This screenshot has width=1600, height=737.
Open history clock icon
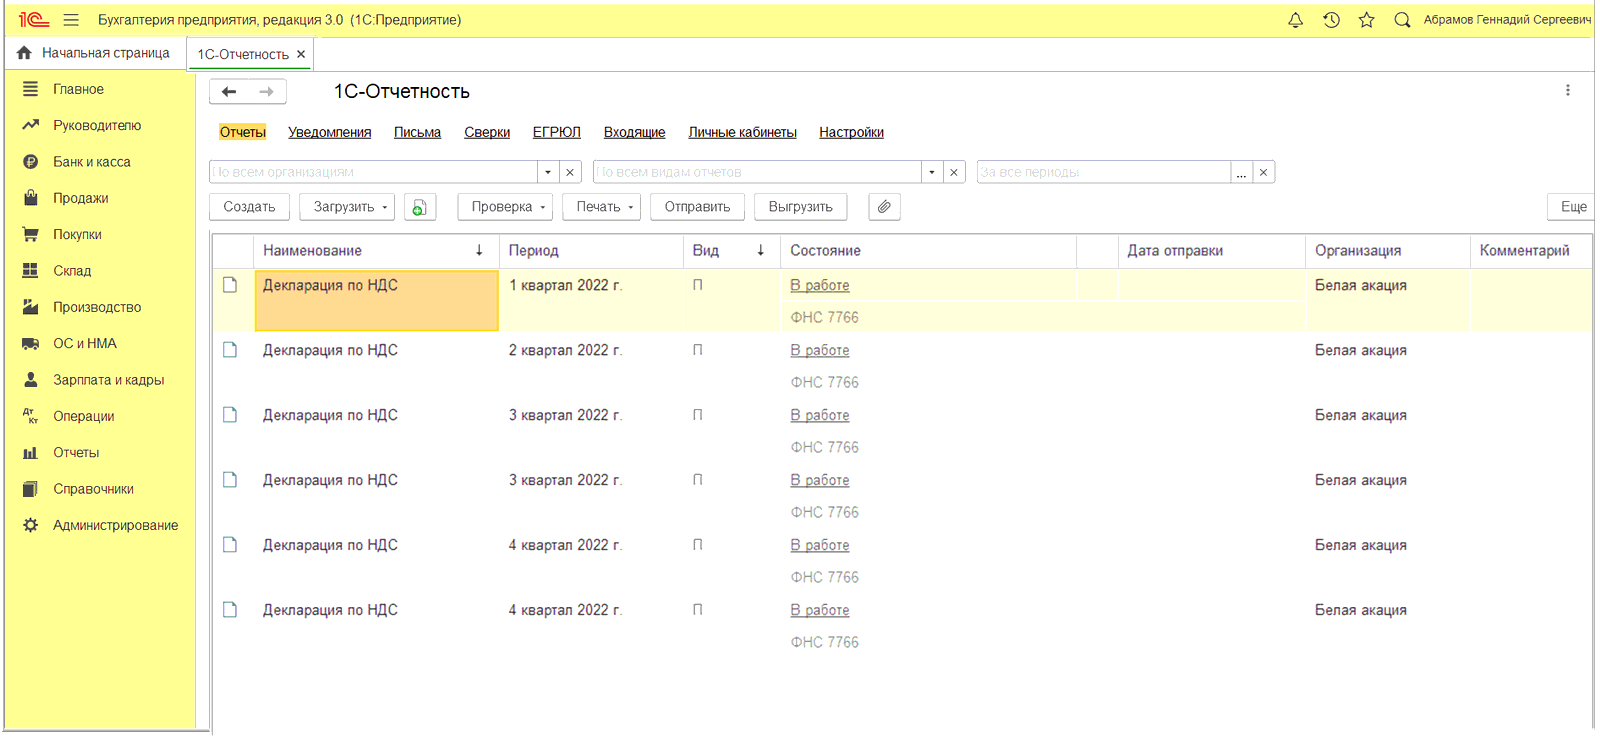point(1331,19)
